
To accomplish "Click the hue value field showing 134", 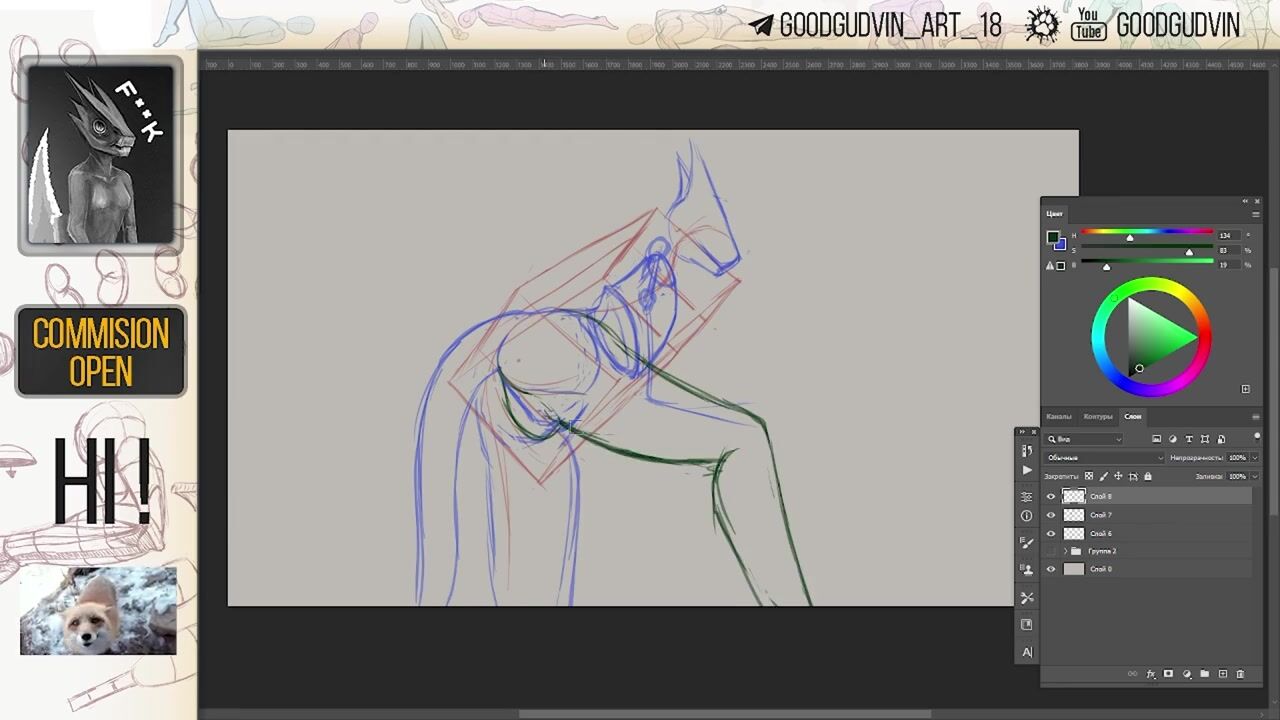I will (x=1229, y=236).
